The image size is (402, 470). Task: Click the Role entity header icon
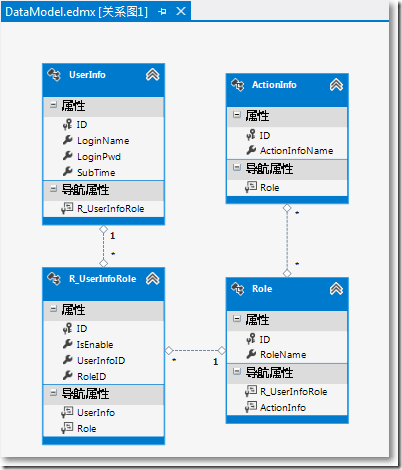[238, 289]
